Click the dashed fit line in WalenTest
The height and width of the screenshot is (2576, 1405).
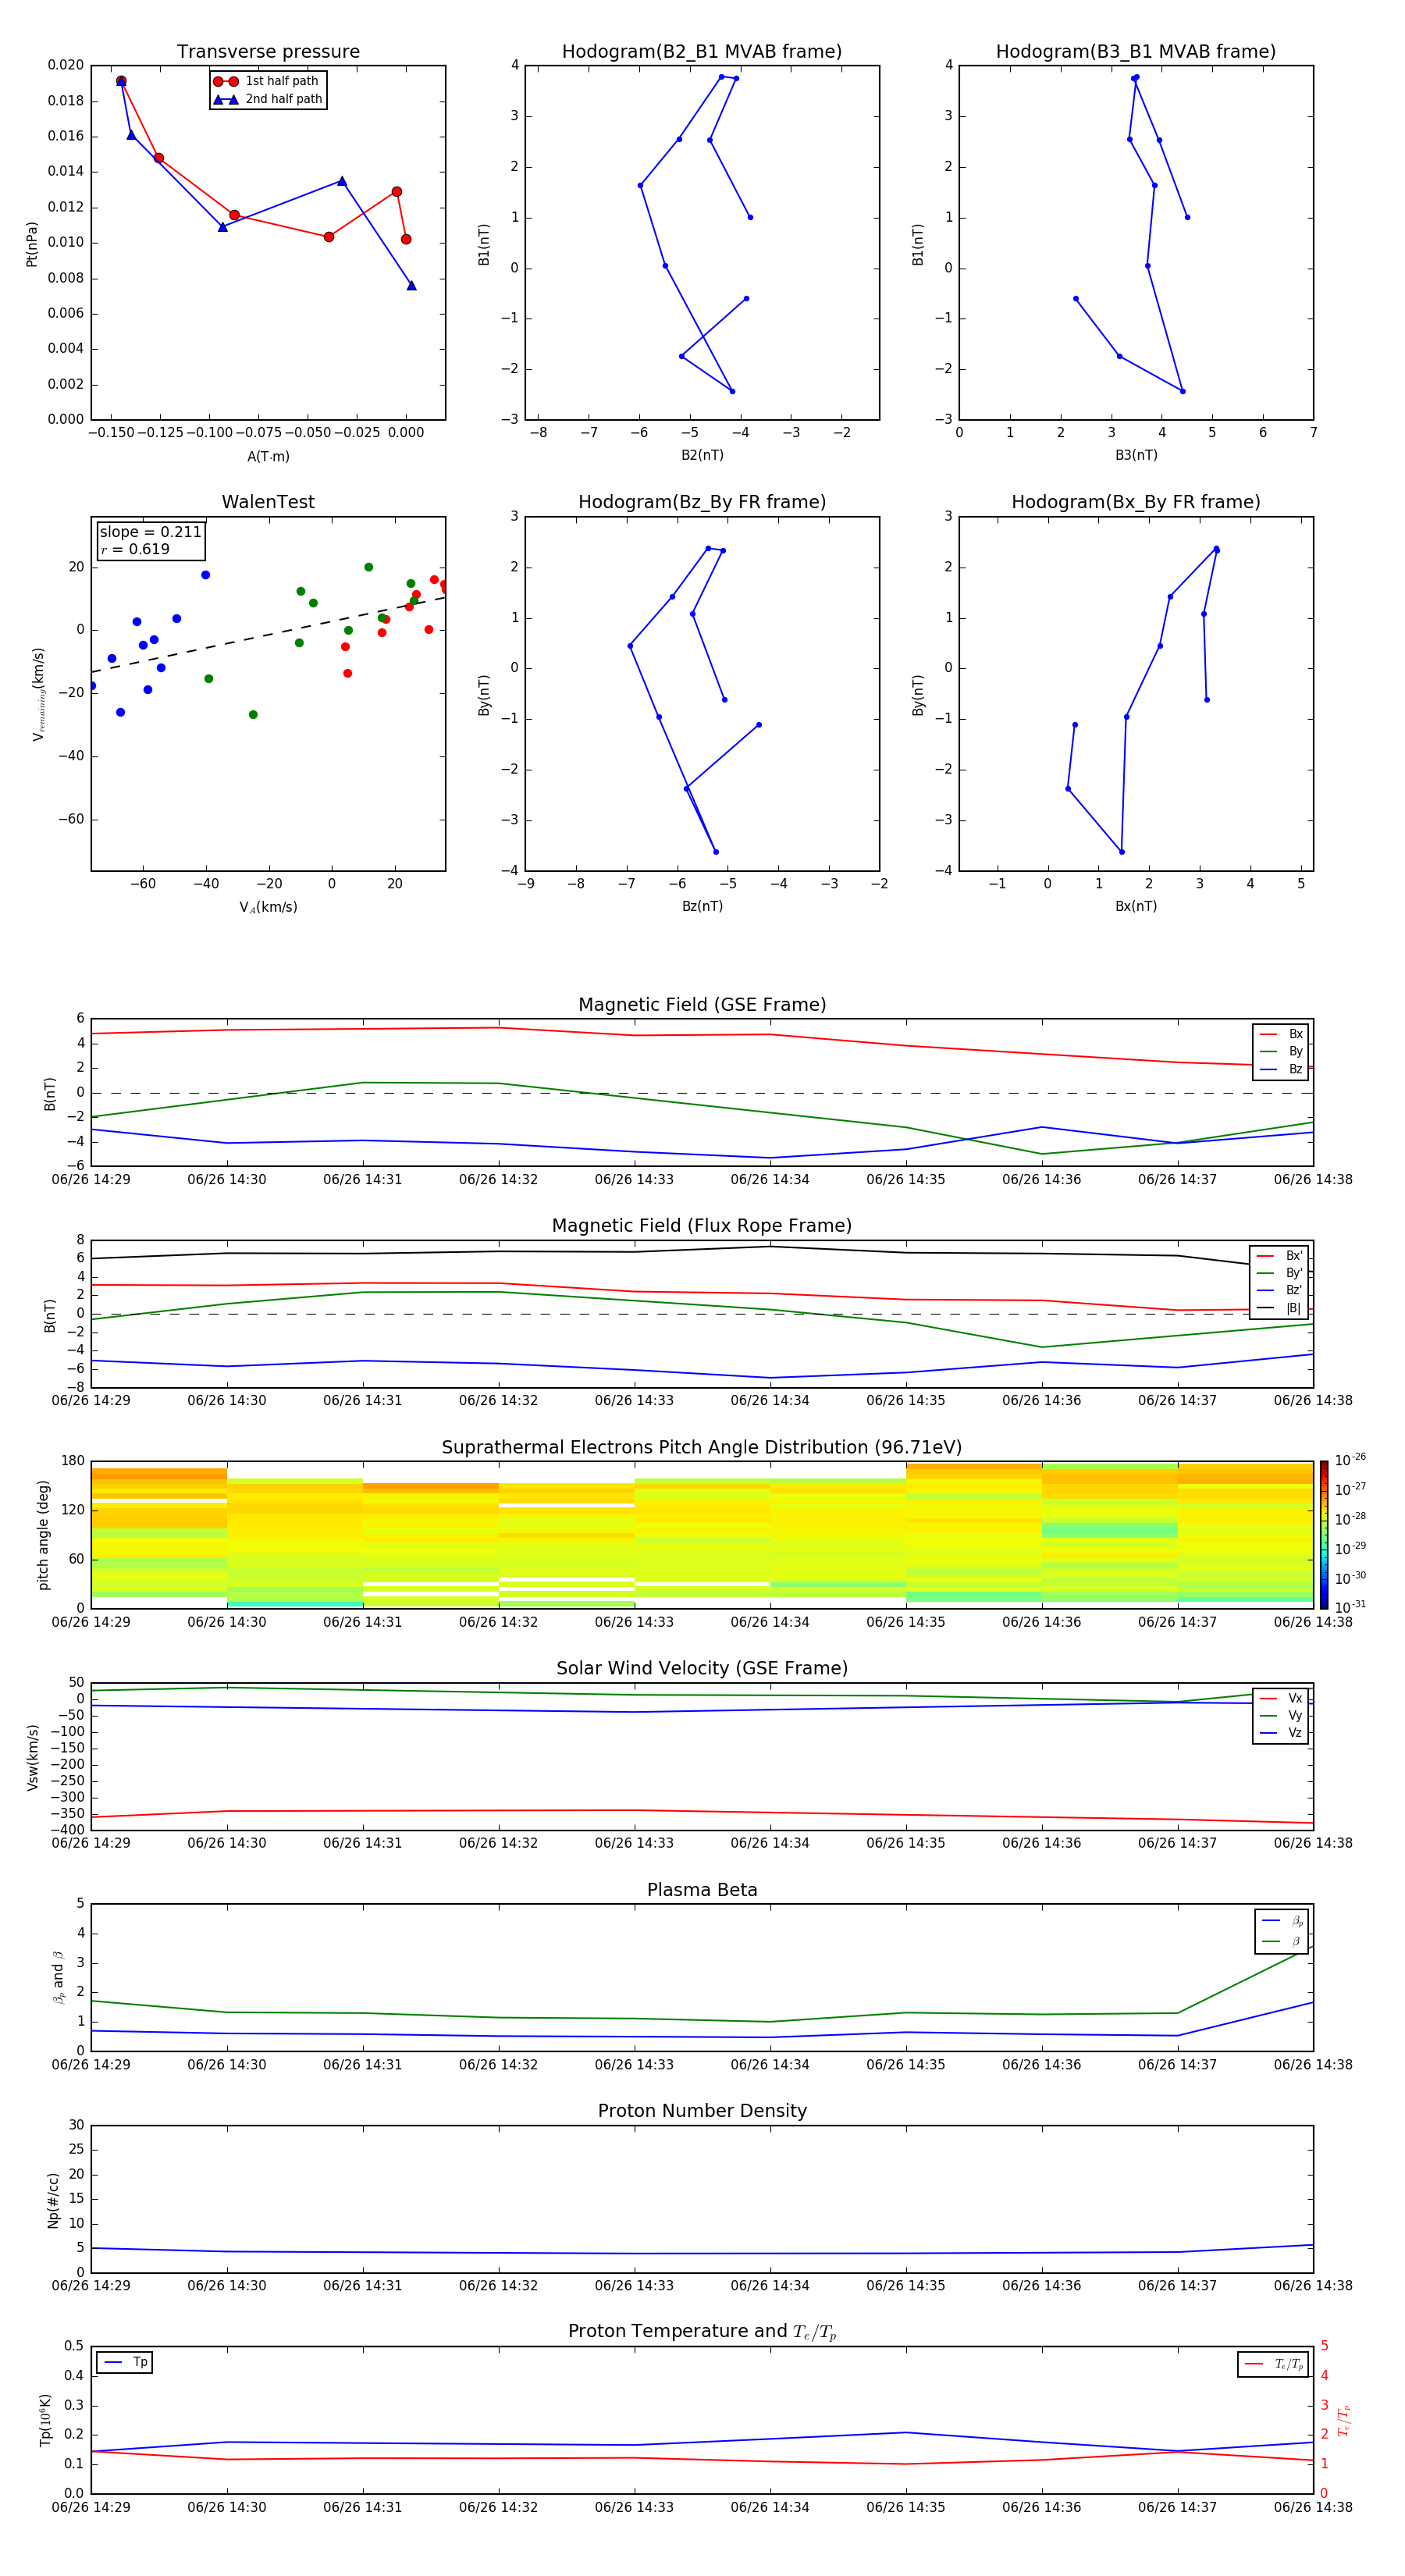tap(268, 634)
